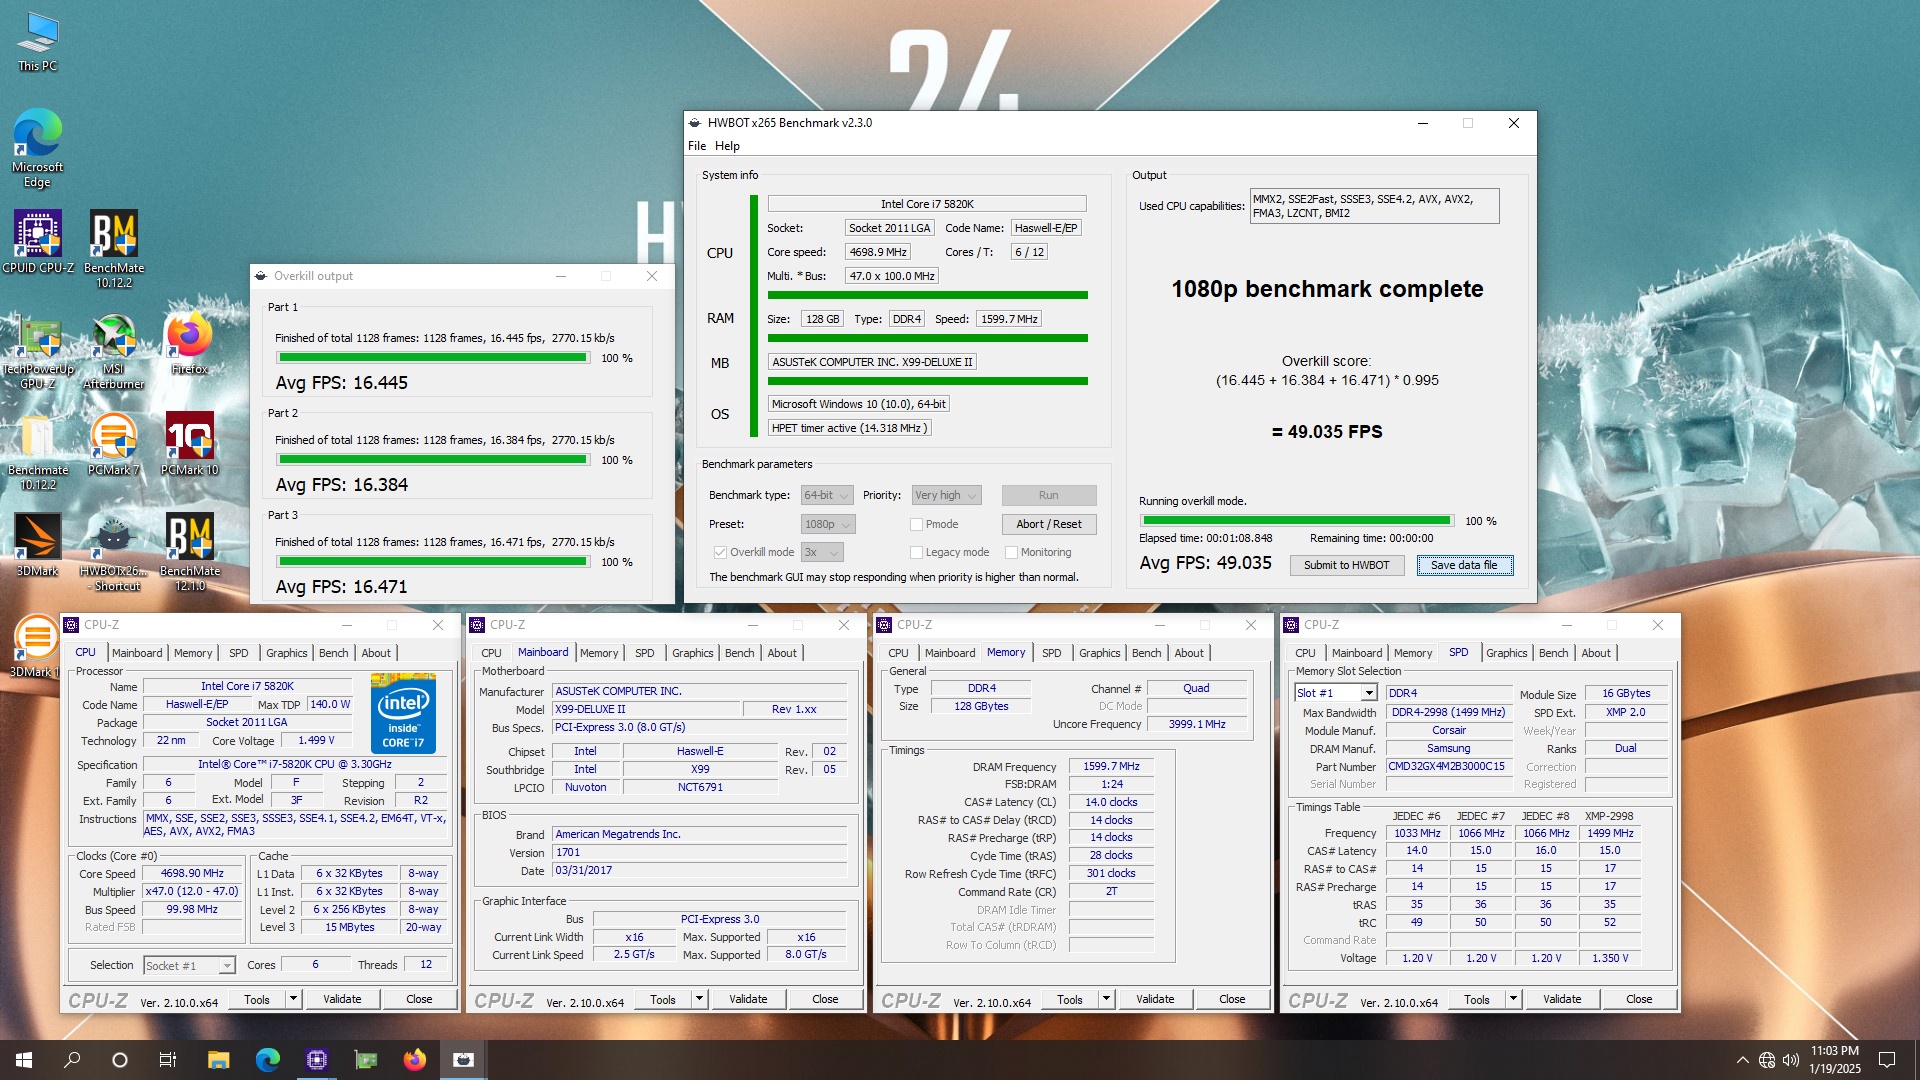Expand Tools arrow in the SPD CPU-Z window
1920x1080 pixels.
[1513, 999]
